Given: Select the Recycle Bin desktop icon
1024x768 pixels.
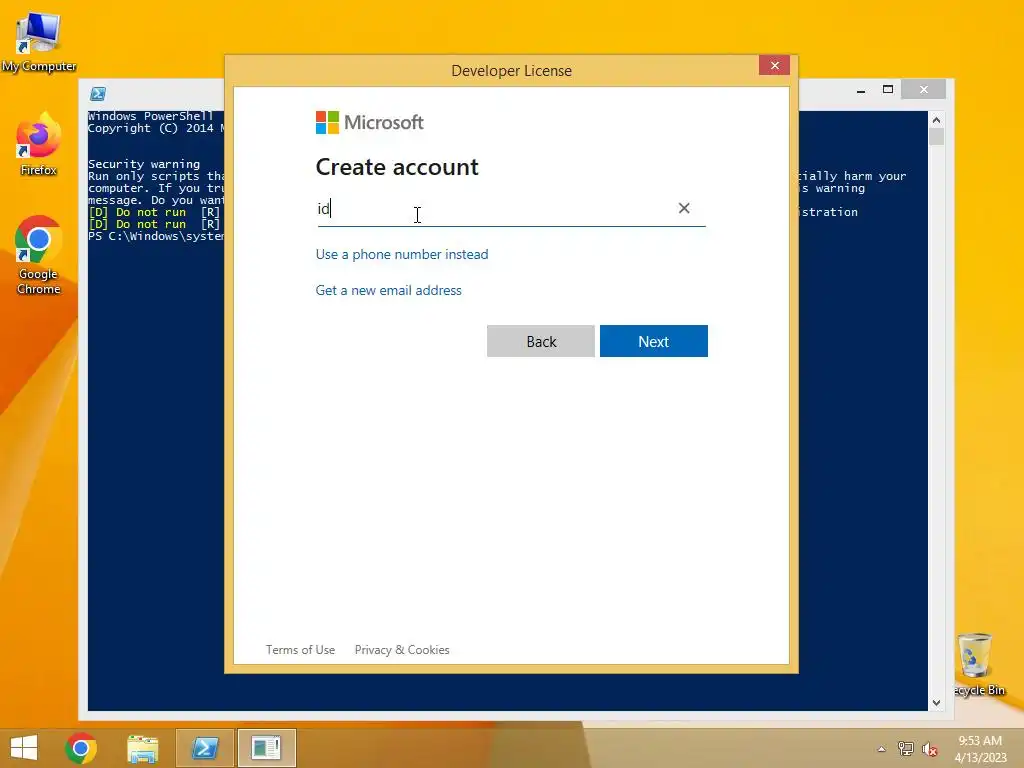Looking at the screenshot, I should coord(977,664).
